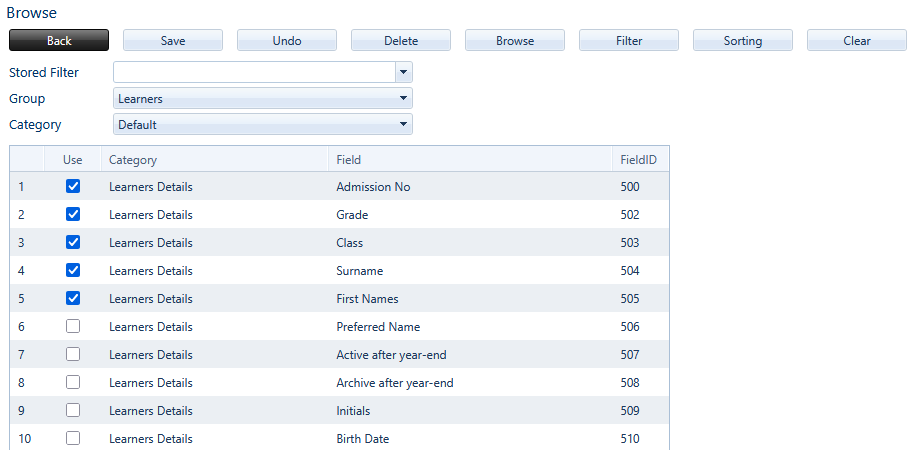Check Use for Birth Date field
The width and height of the screenshot is (912, 450).
73,438
